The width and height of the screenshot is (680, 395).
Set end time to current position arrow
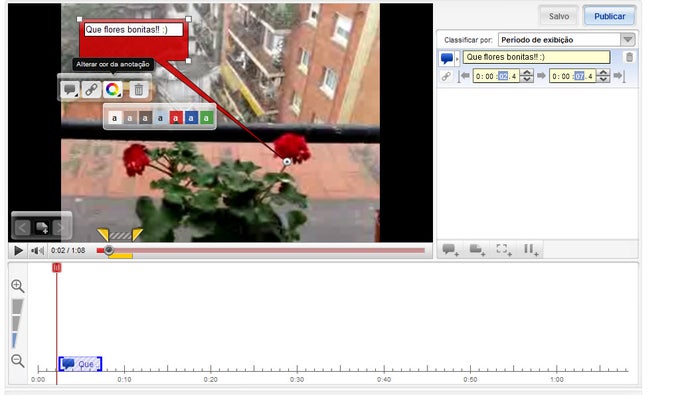click(619, 76)
